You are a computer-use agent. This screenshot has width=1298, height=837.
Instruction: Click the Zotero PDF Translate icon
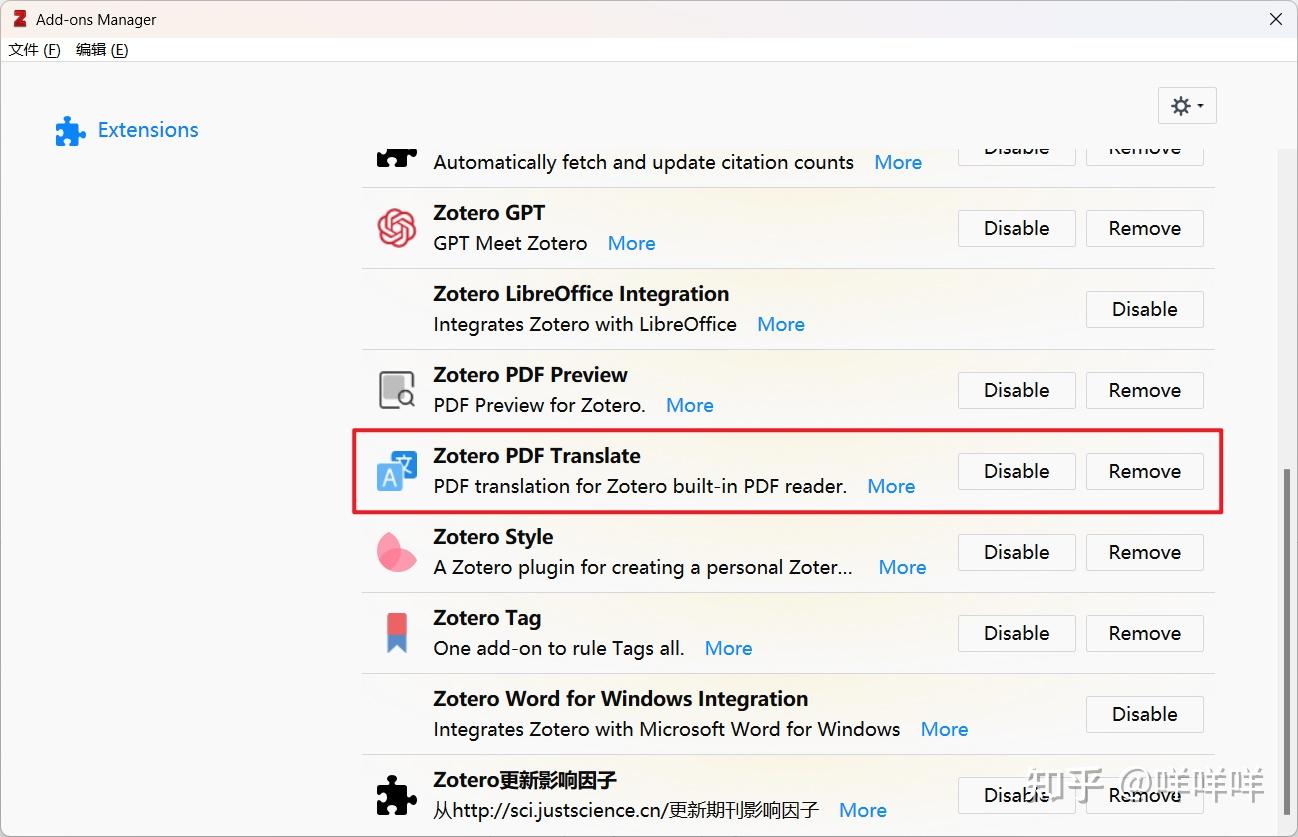397,471
